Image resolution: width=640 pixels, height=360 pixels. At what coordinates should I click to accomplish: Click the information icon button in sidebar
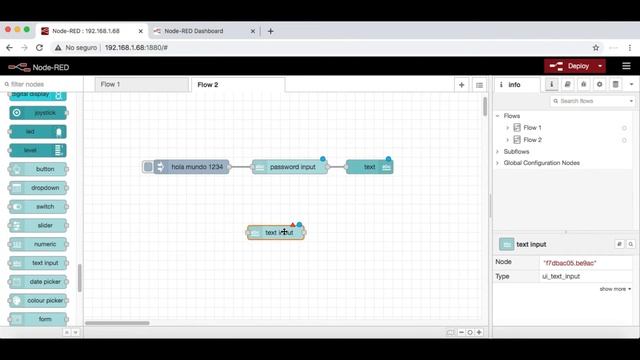tap(551, 84)
